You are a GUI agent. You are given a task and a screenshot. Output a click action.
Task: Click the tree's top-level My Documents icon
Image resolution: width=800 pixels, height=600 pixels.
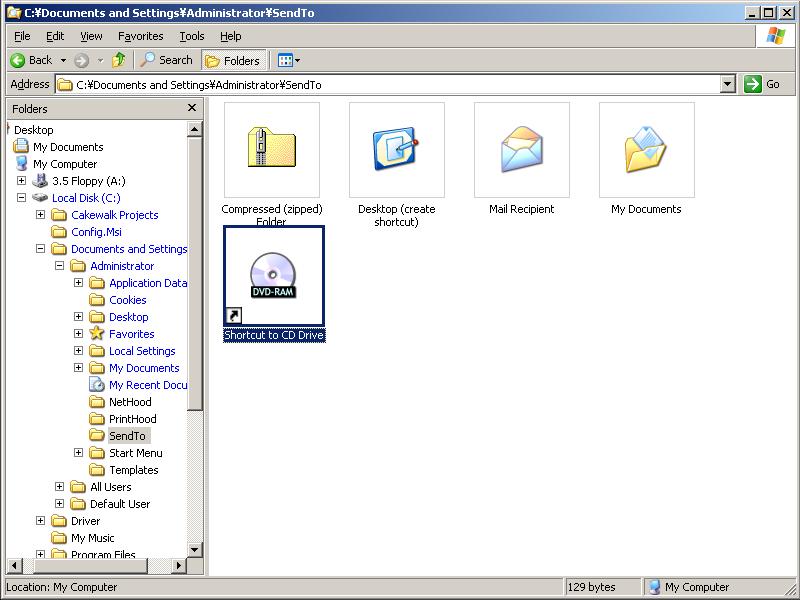(x=21, y=146)
